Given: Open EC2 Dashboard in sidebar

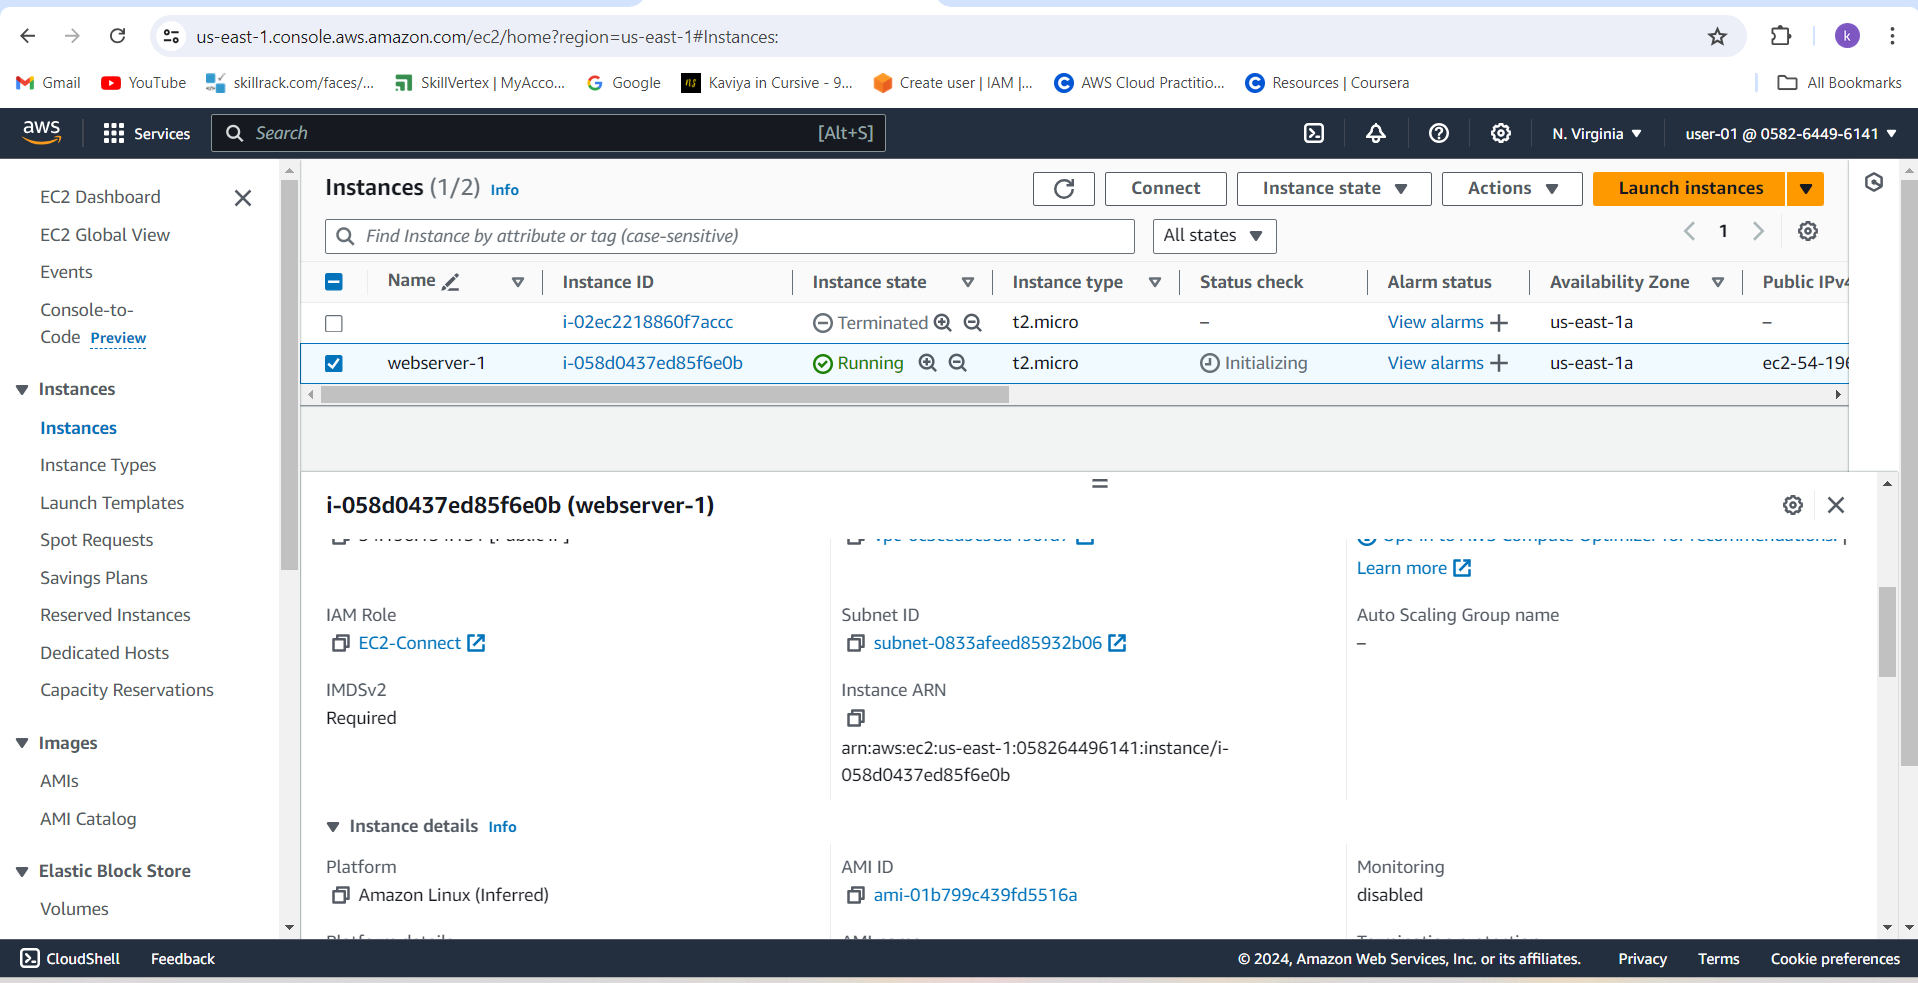Looking at the screenshot, I should [x=100, y=197].
